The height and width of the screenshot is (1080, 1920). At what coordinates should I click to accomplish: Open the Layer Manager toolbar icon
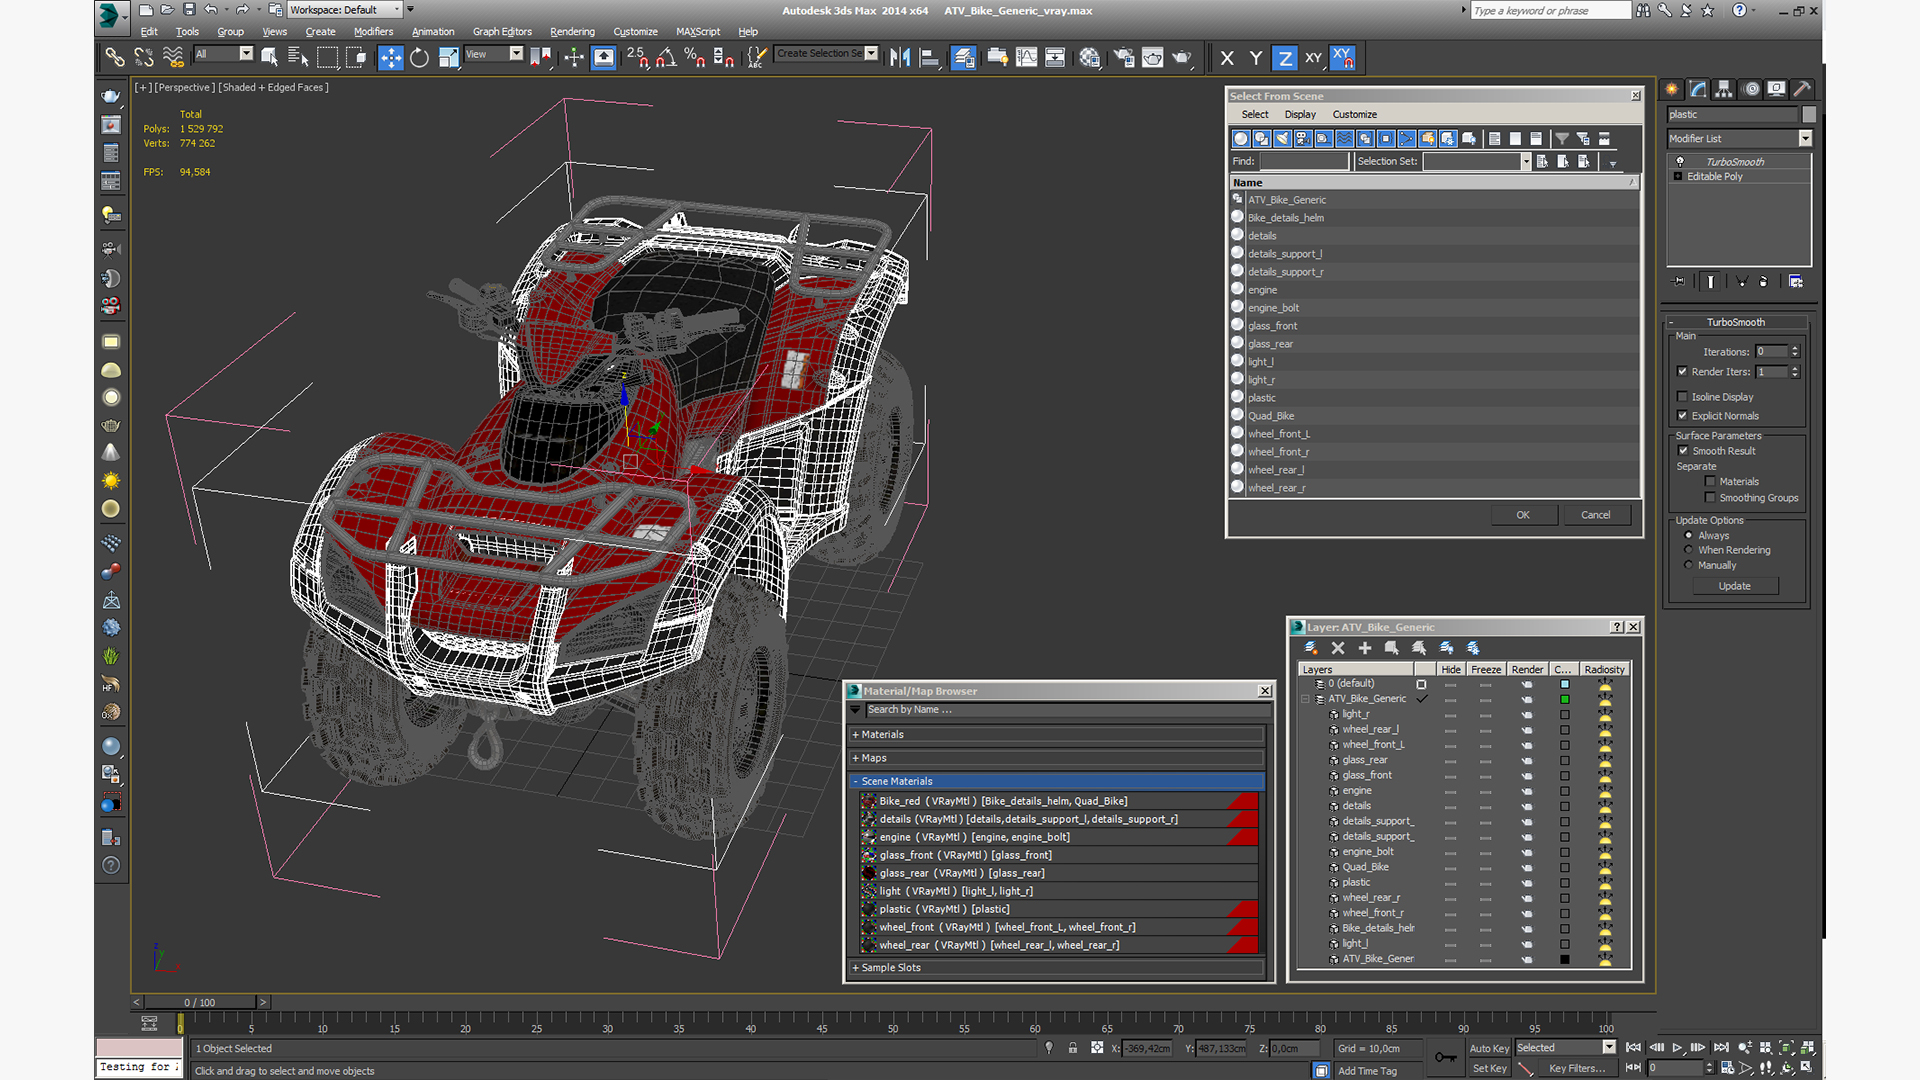964,58
